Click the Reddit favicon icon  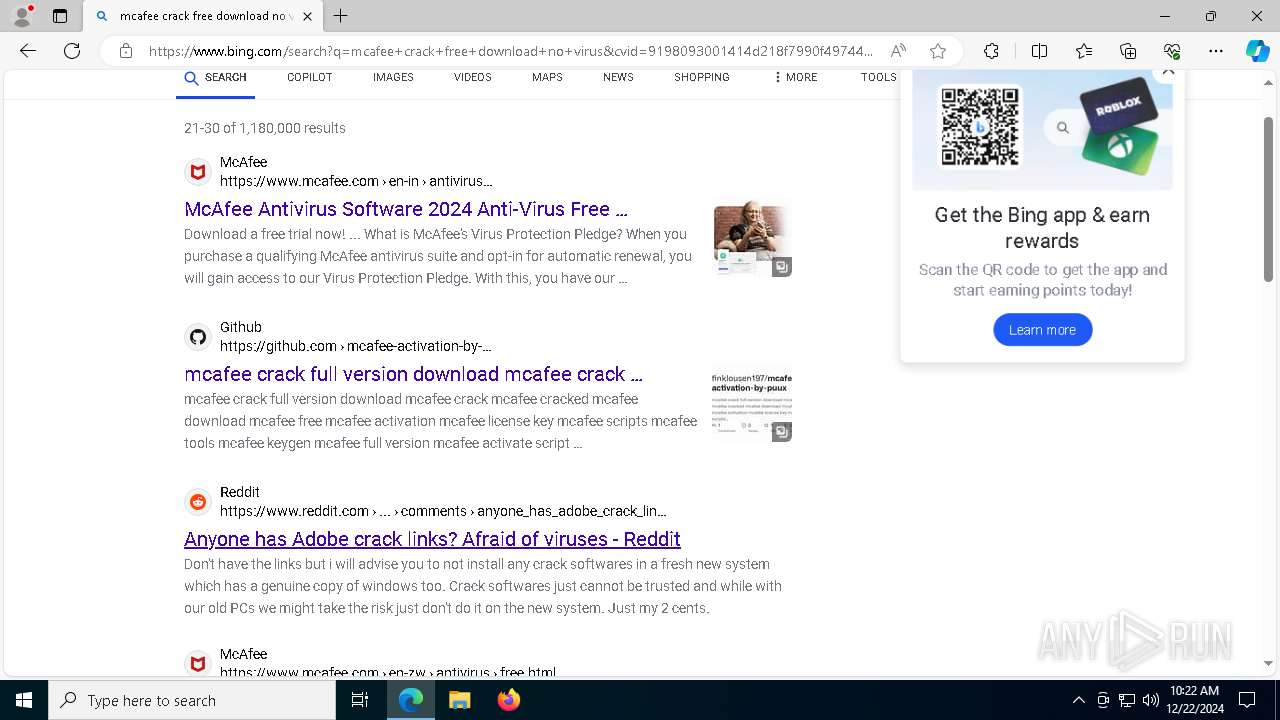pos(198,502)
